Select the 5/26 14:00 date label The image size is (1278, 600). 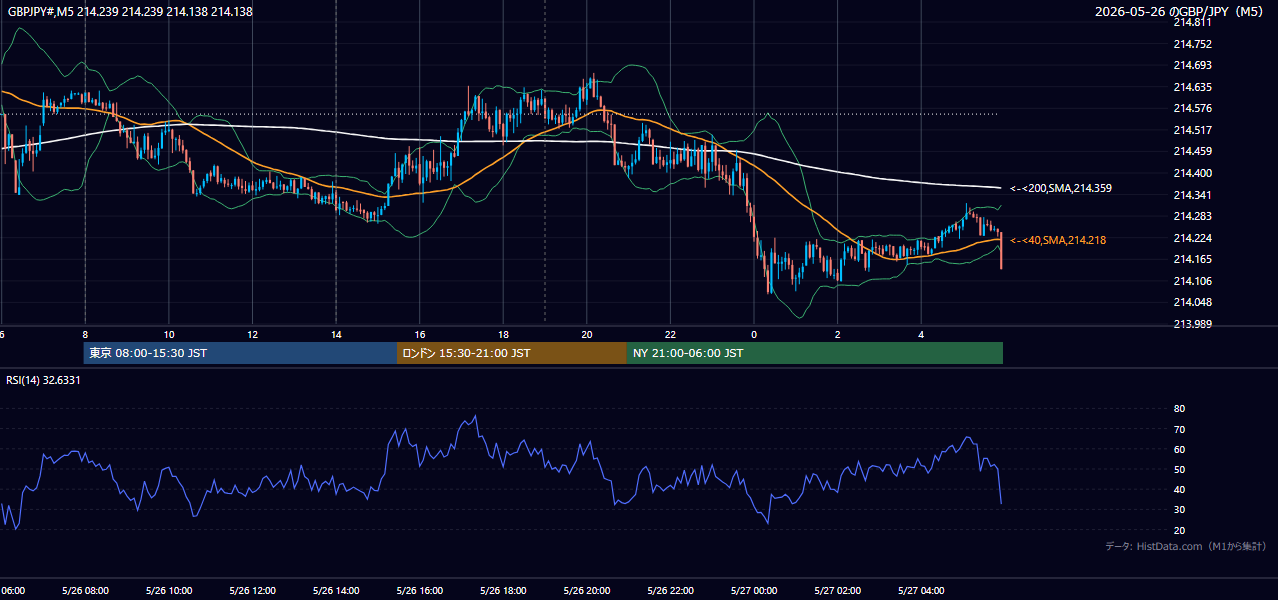point(336,591)
